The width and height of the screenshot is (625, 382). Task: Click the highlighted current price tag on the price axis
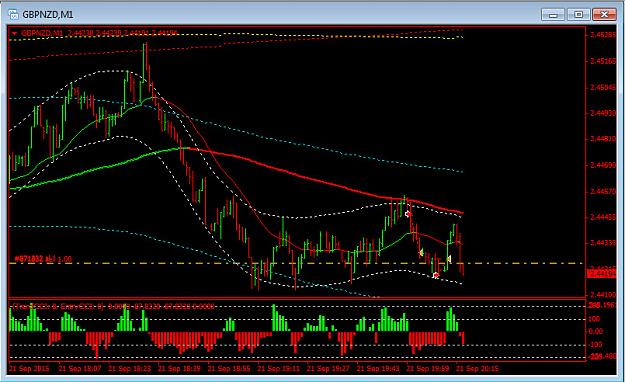point(601,274)
